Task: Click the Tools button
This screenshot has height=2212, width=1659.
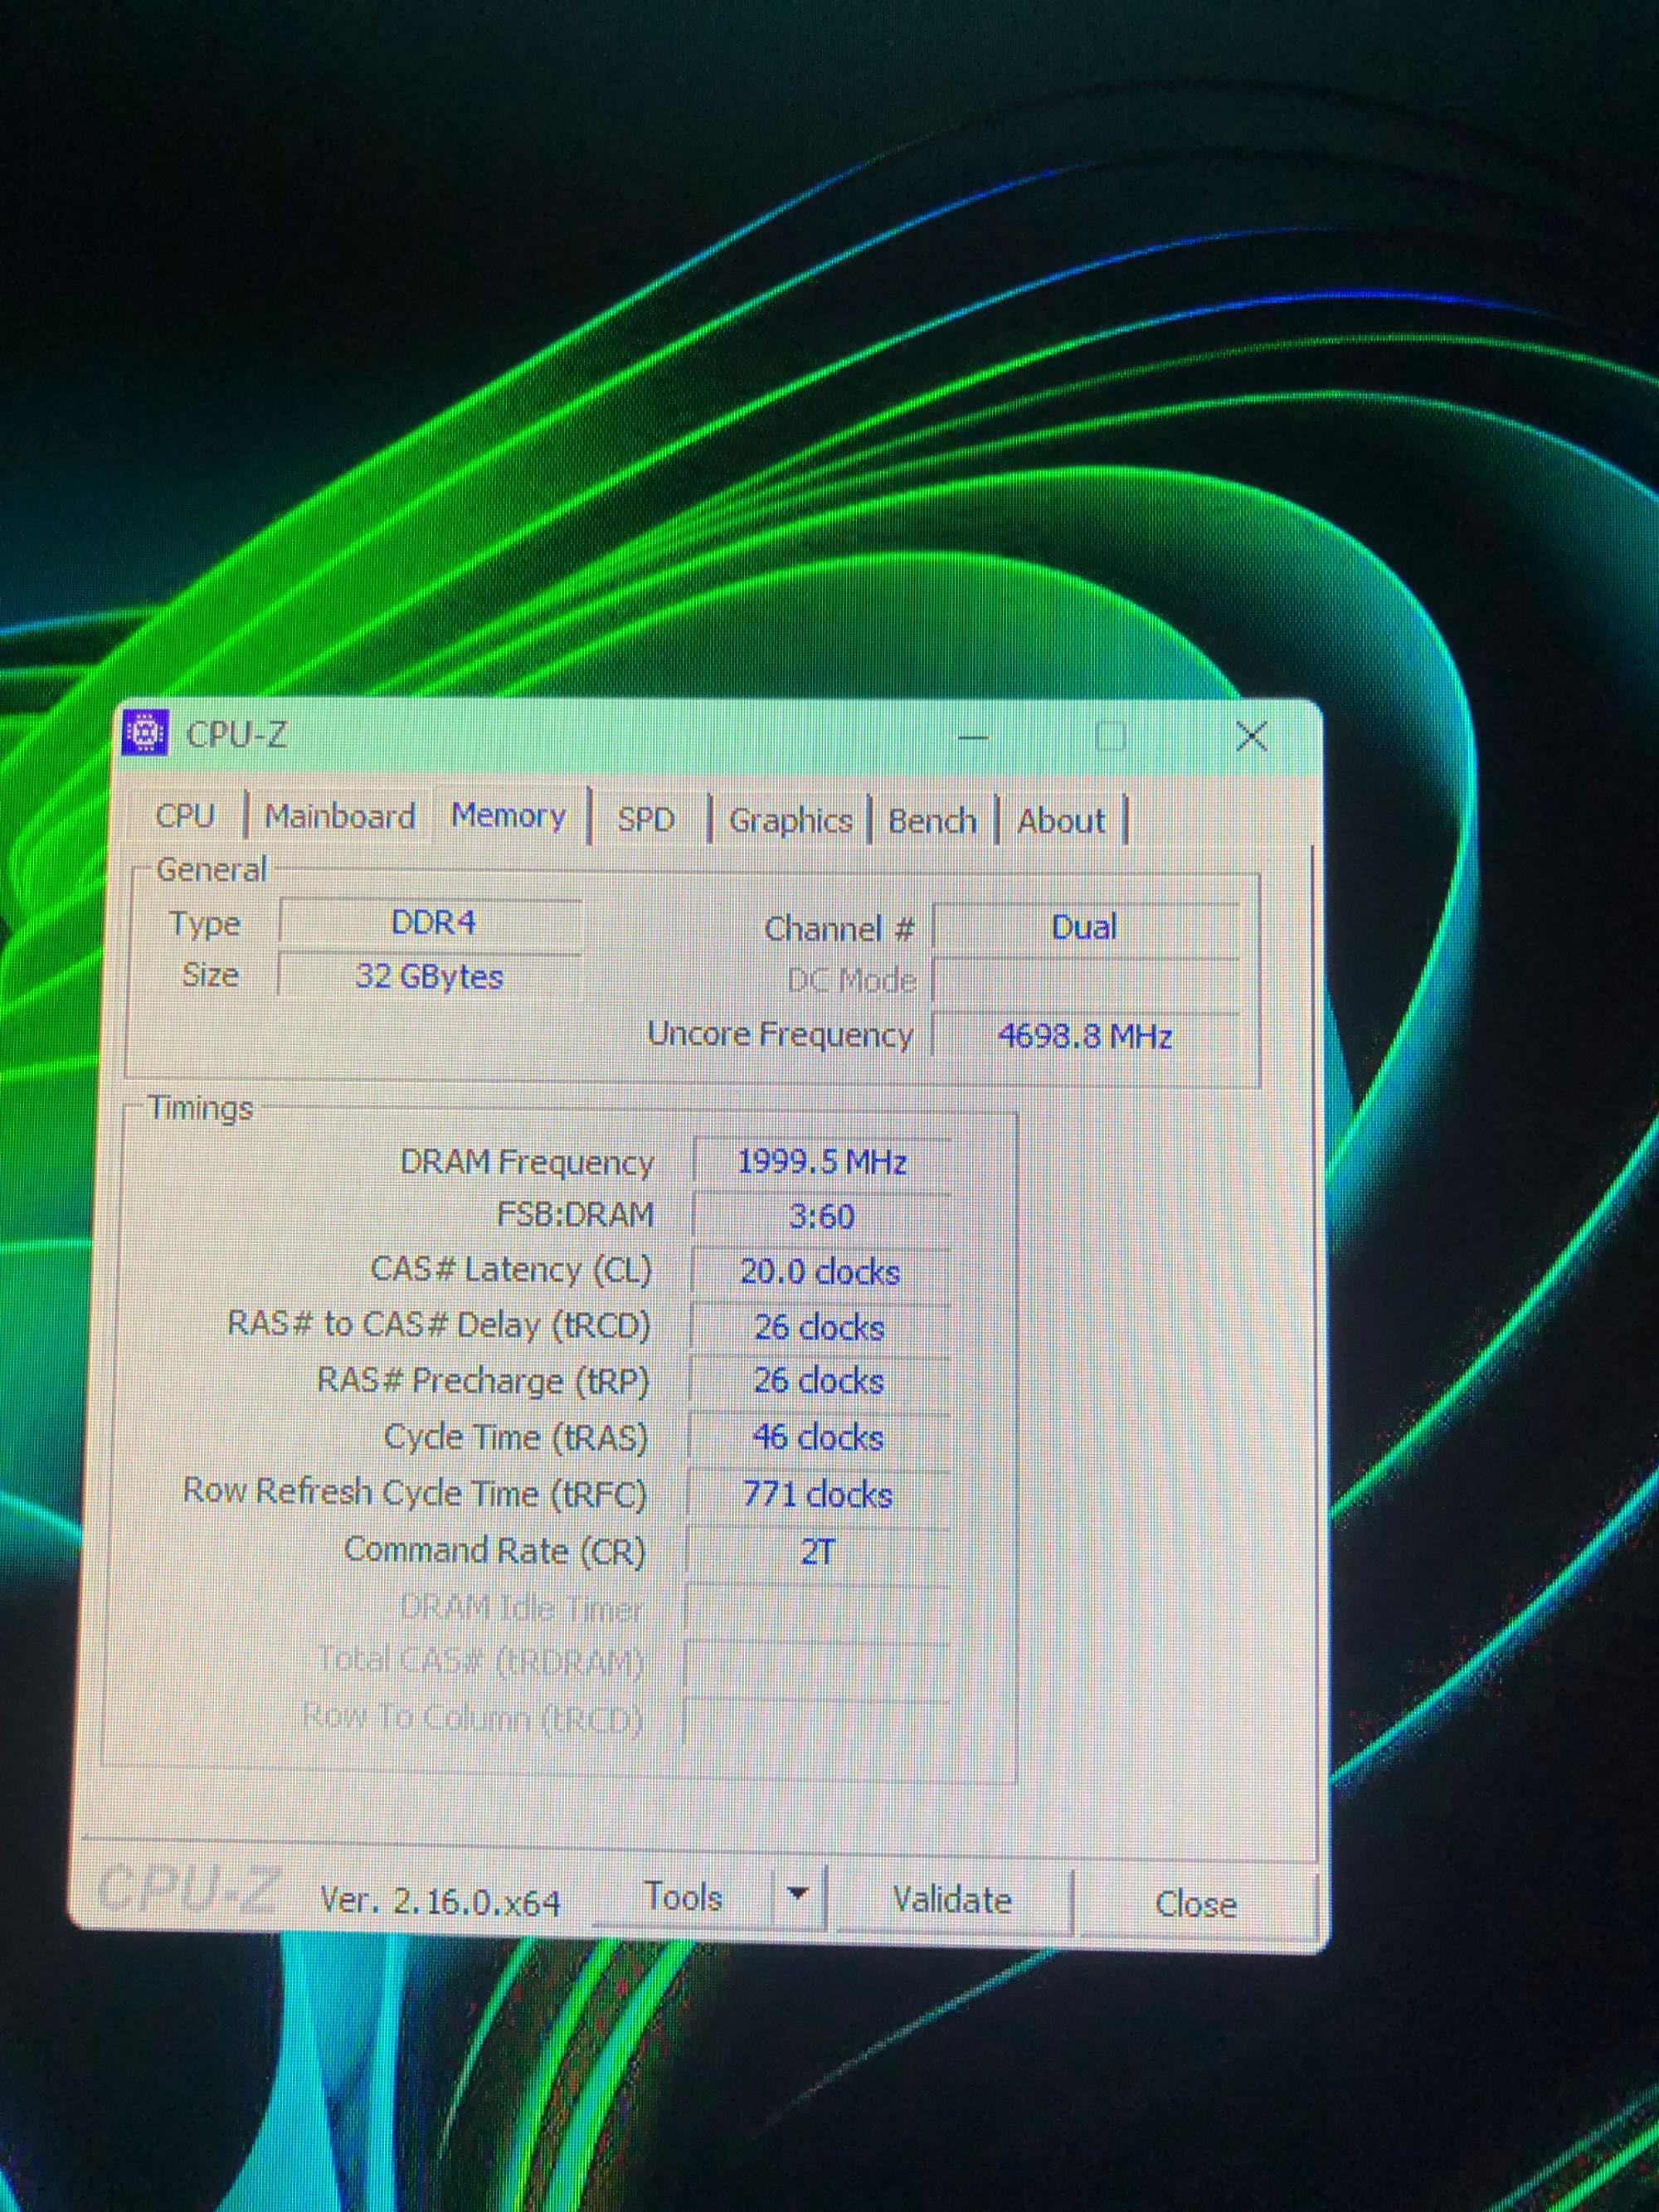Action: (x=684, y=1897)
